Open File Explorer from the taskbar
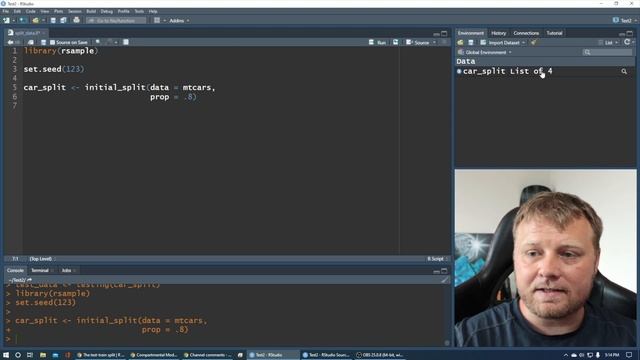Viewport: 640px width, 360px height. click(42, 355)
